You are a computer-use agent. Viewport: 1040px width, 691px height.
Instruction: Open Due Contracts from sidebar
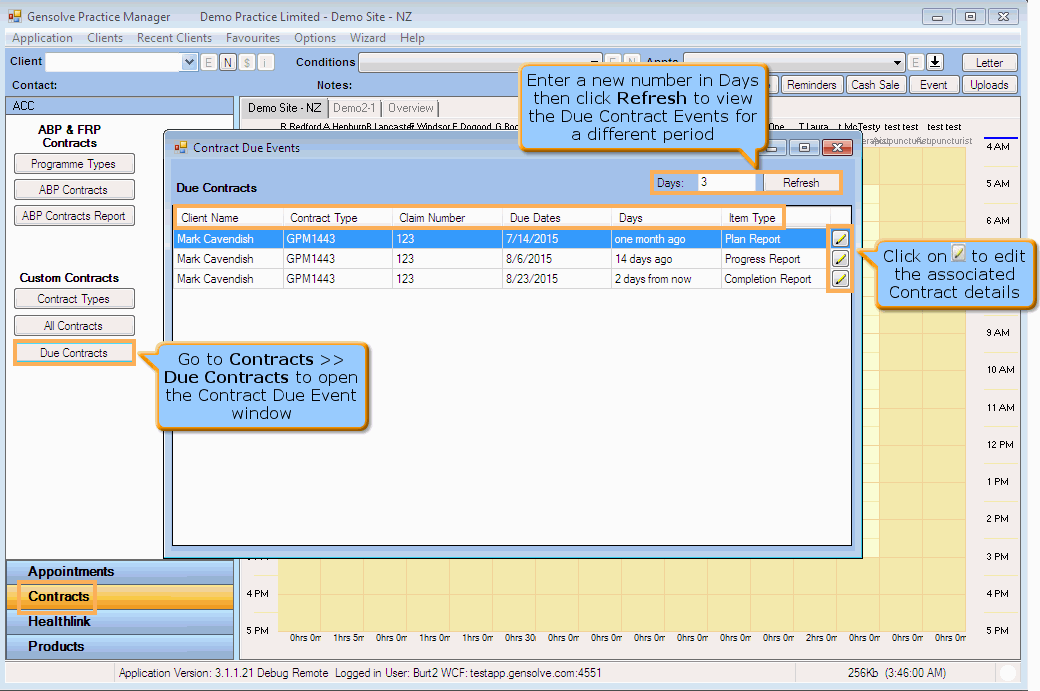74,353
